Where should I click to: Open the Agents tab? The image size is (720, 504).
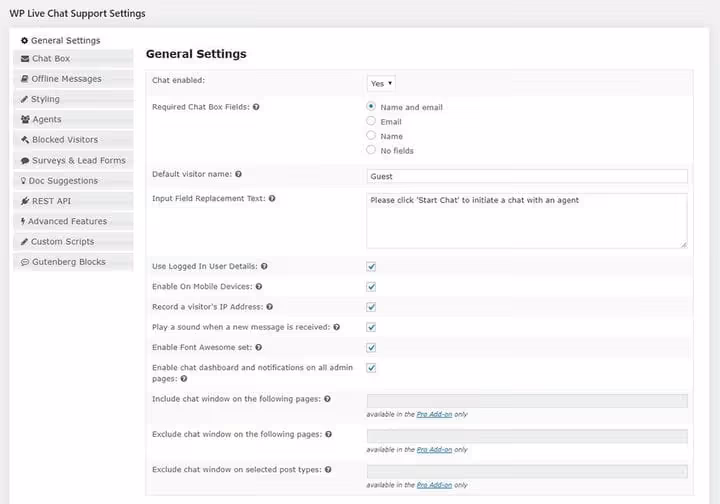tap(73, 119)
